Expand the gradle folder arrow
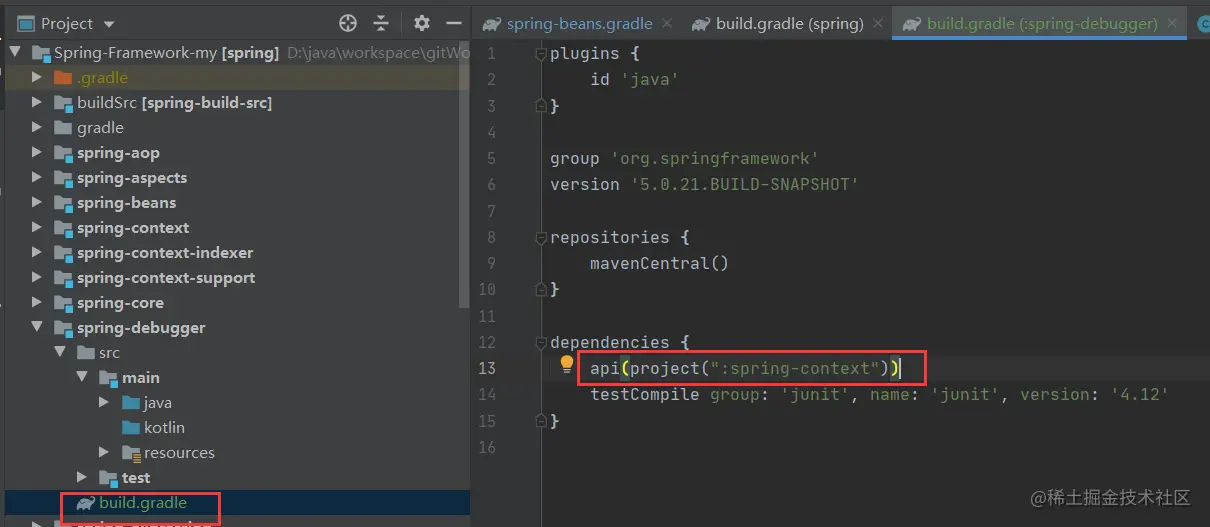The width and height of the screenshot is (1210, 527). 37,127
